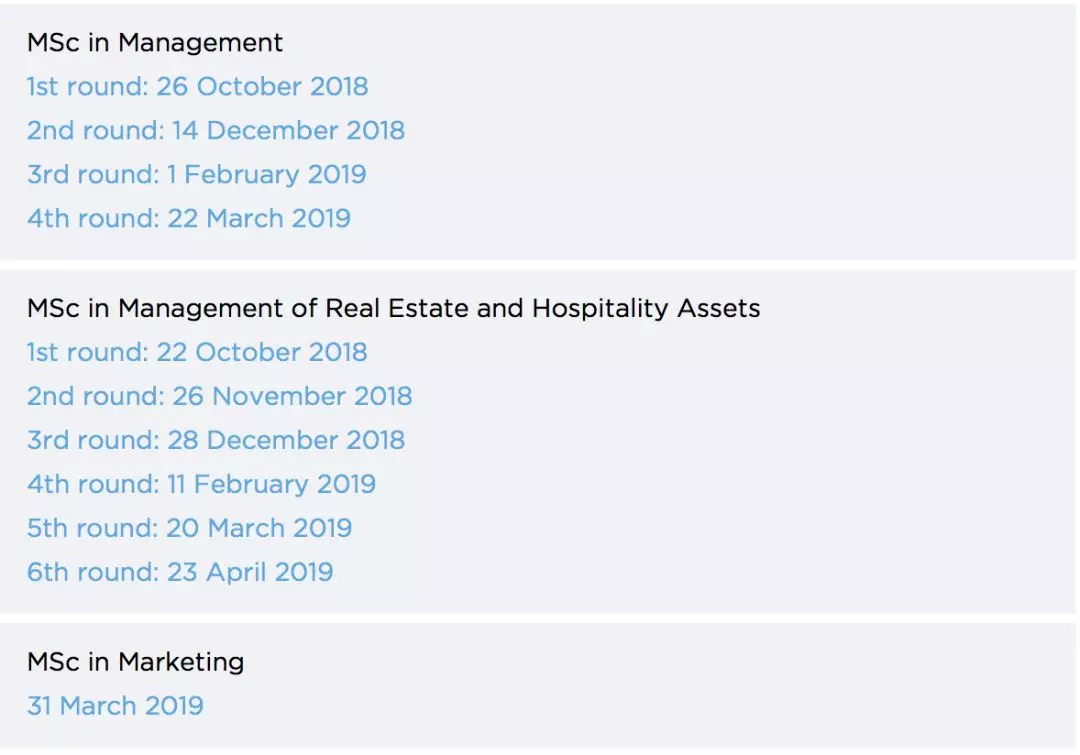The width and height of the screenshot is (1080, 755).
Task: Click the "14 December 2018" date text
Action: click(288, 131)
